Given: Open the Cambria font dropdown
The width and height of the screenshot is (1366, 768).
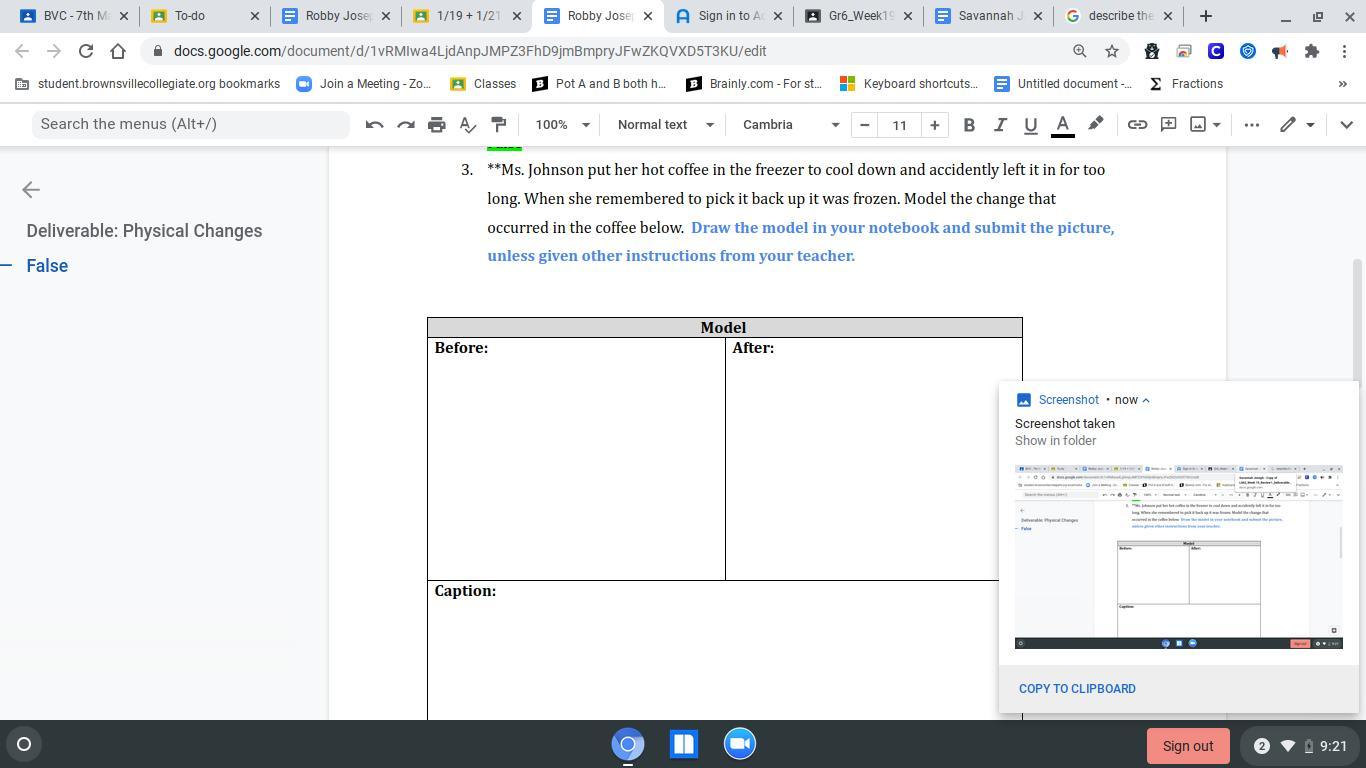Looking at the screenshot, I should [790, 125].
